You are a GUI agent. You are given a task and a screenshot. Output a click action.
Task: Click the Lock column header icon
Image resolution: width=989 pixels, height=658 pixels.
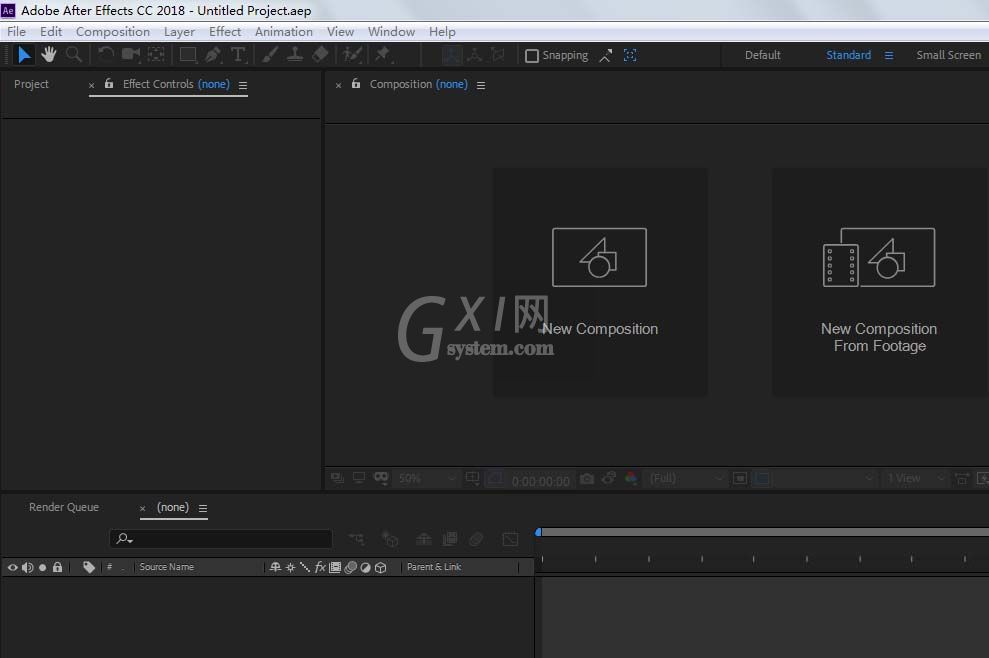[57, 567]
